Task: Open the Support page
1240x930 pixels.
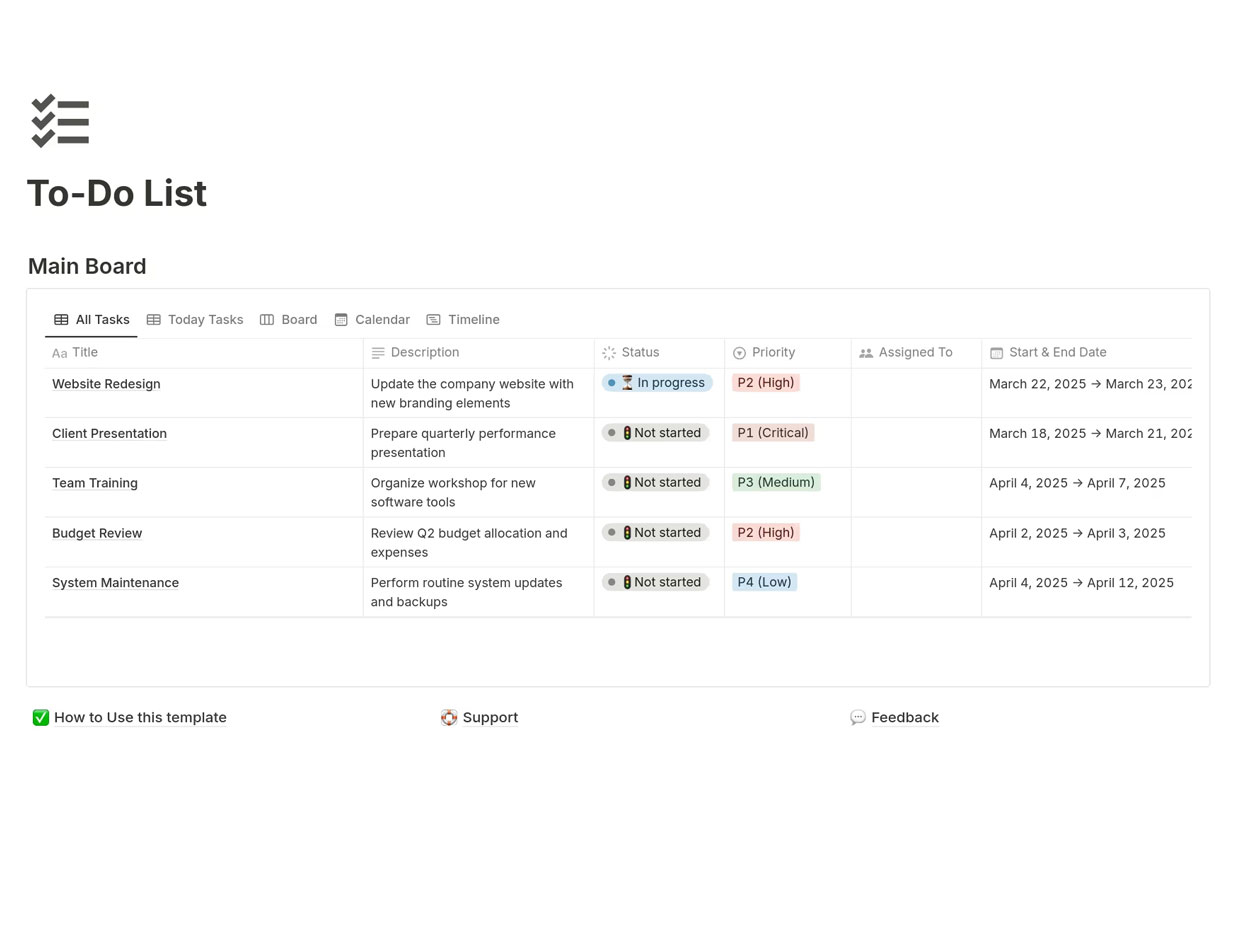Action: [490, 717]
